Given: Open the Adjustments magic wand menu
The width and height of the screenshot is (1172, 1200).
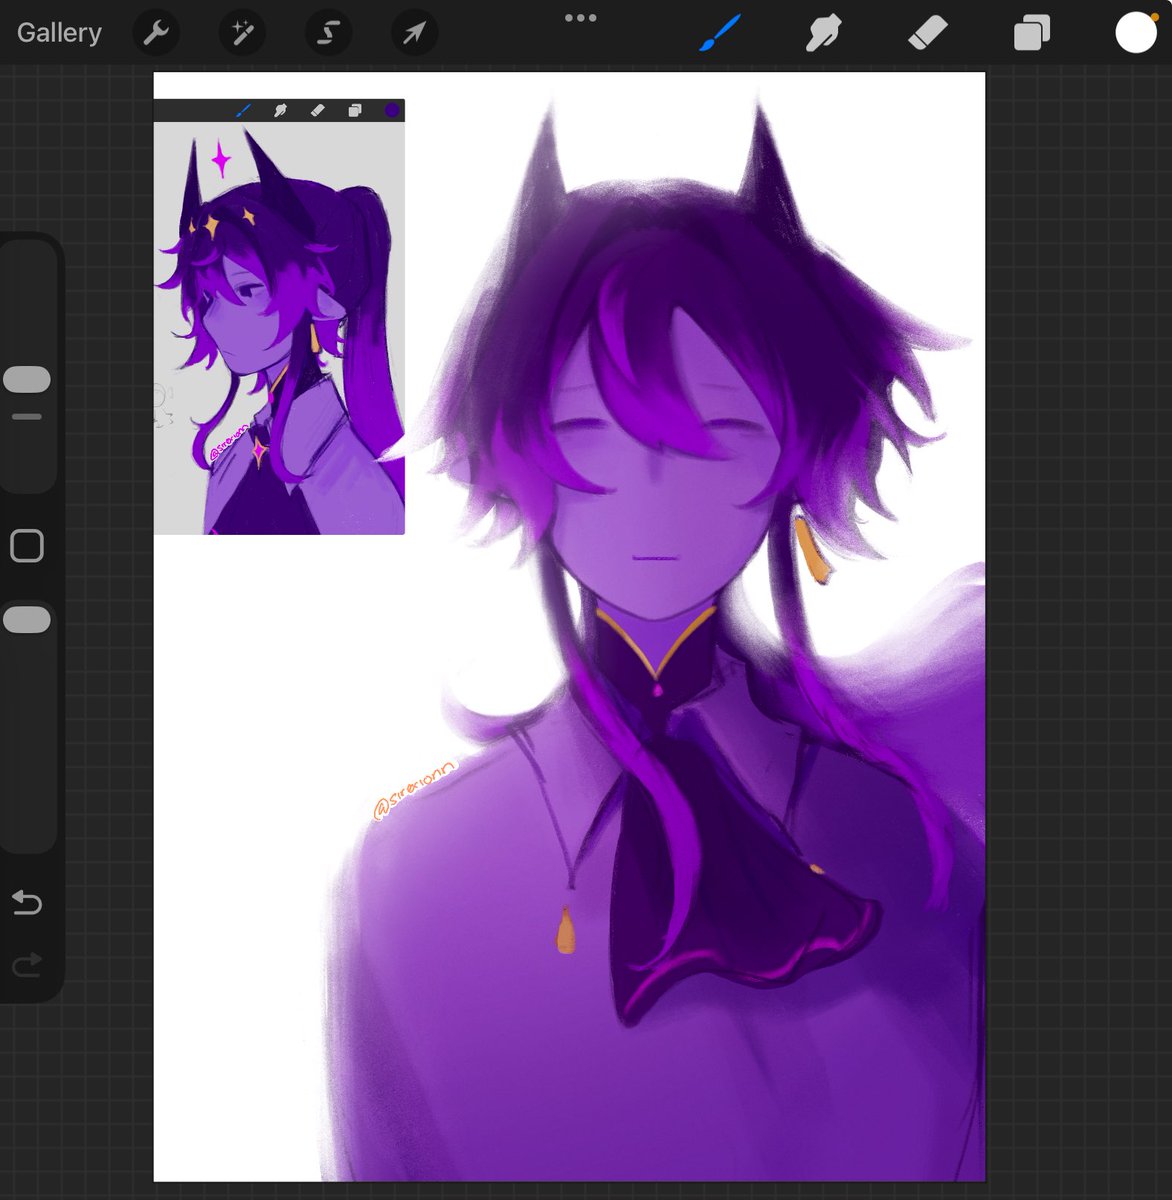Looking at the screenshot, I should pyautogui.click(x=241, y=33).
